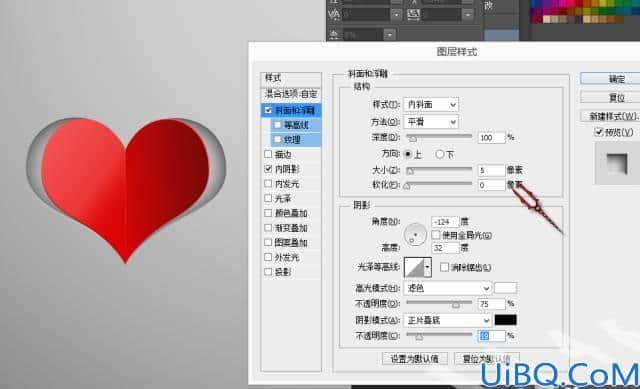Open the black 阴影模式 color swatch
Image resolution: width=640 pixels, height=389 pixels.
(x=505, y=320)
